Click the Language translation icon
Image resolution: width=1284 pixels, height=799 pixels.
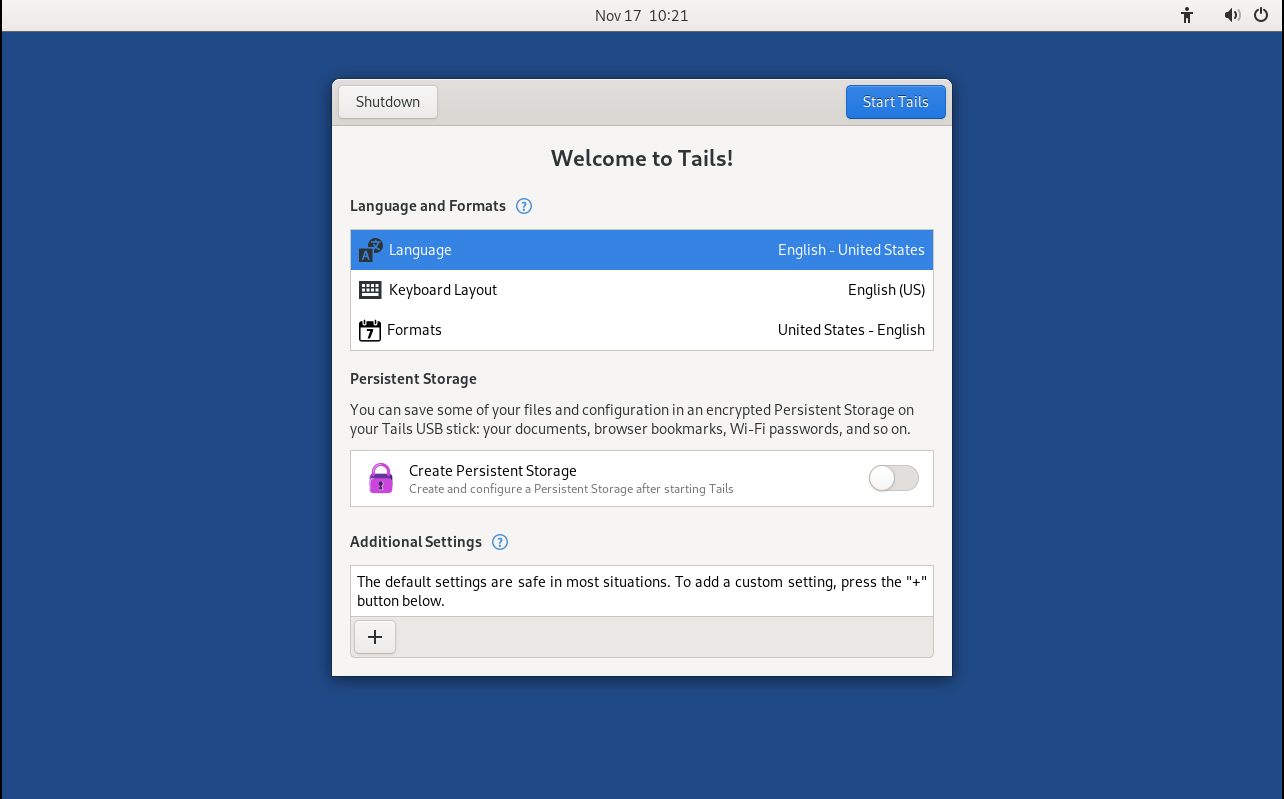point(370,250)
